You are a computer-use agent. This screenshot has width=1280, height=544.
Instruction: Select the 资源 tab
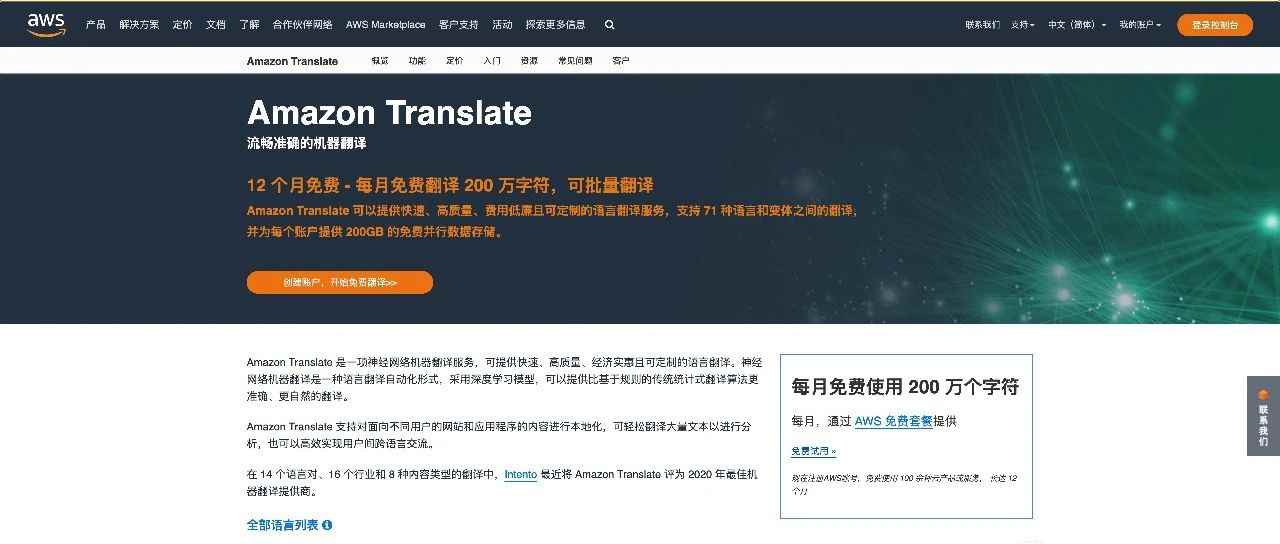tap(529, 61)
